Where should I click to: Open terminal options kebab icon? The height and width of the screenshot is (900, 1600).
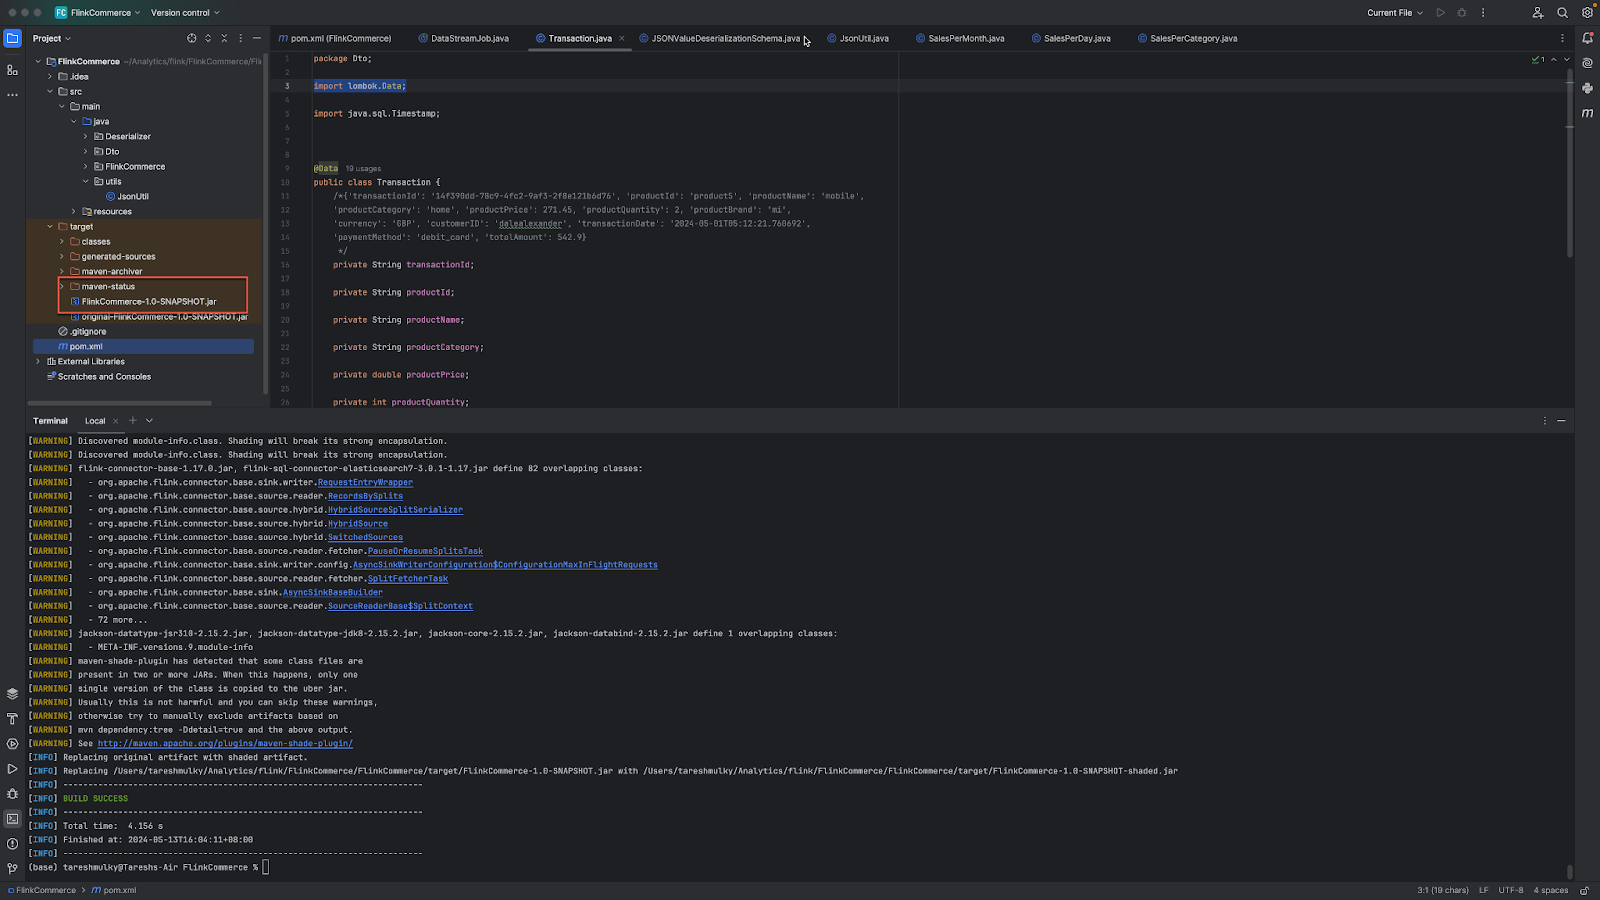click(x=1544, y=421)
